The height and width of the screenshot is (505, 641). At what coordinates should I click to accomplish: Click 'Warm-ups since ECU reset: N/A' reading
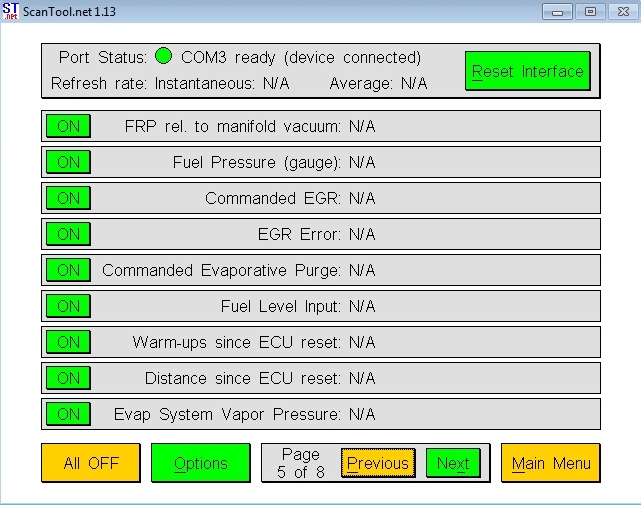(254, 342)
